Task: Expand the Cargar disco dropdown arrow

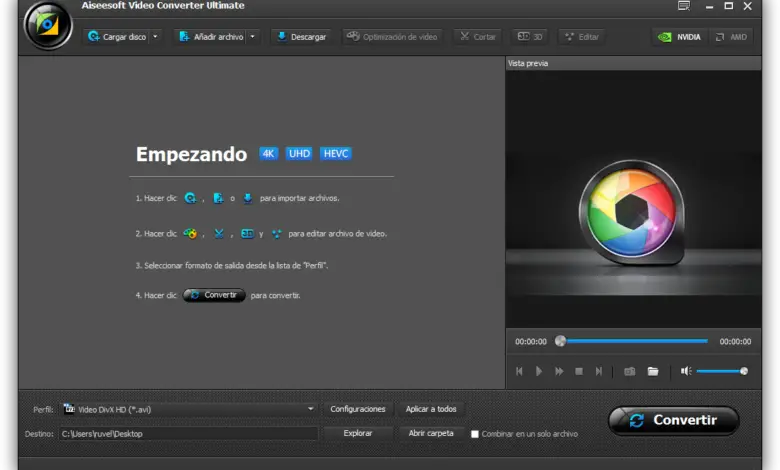Action: tap(156, 37)
